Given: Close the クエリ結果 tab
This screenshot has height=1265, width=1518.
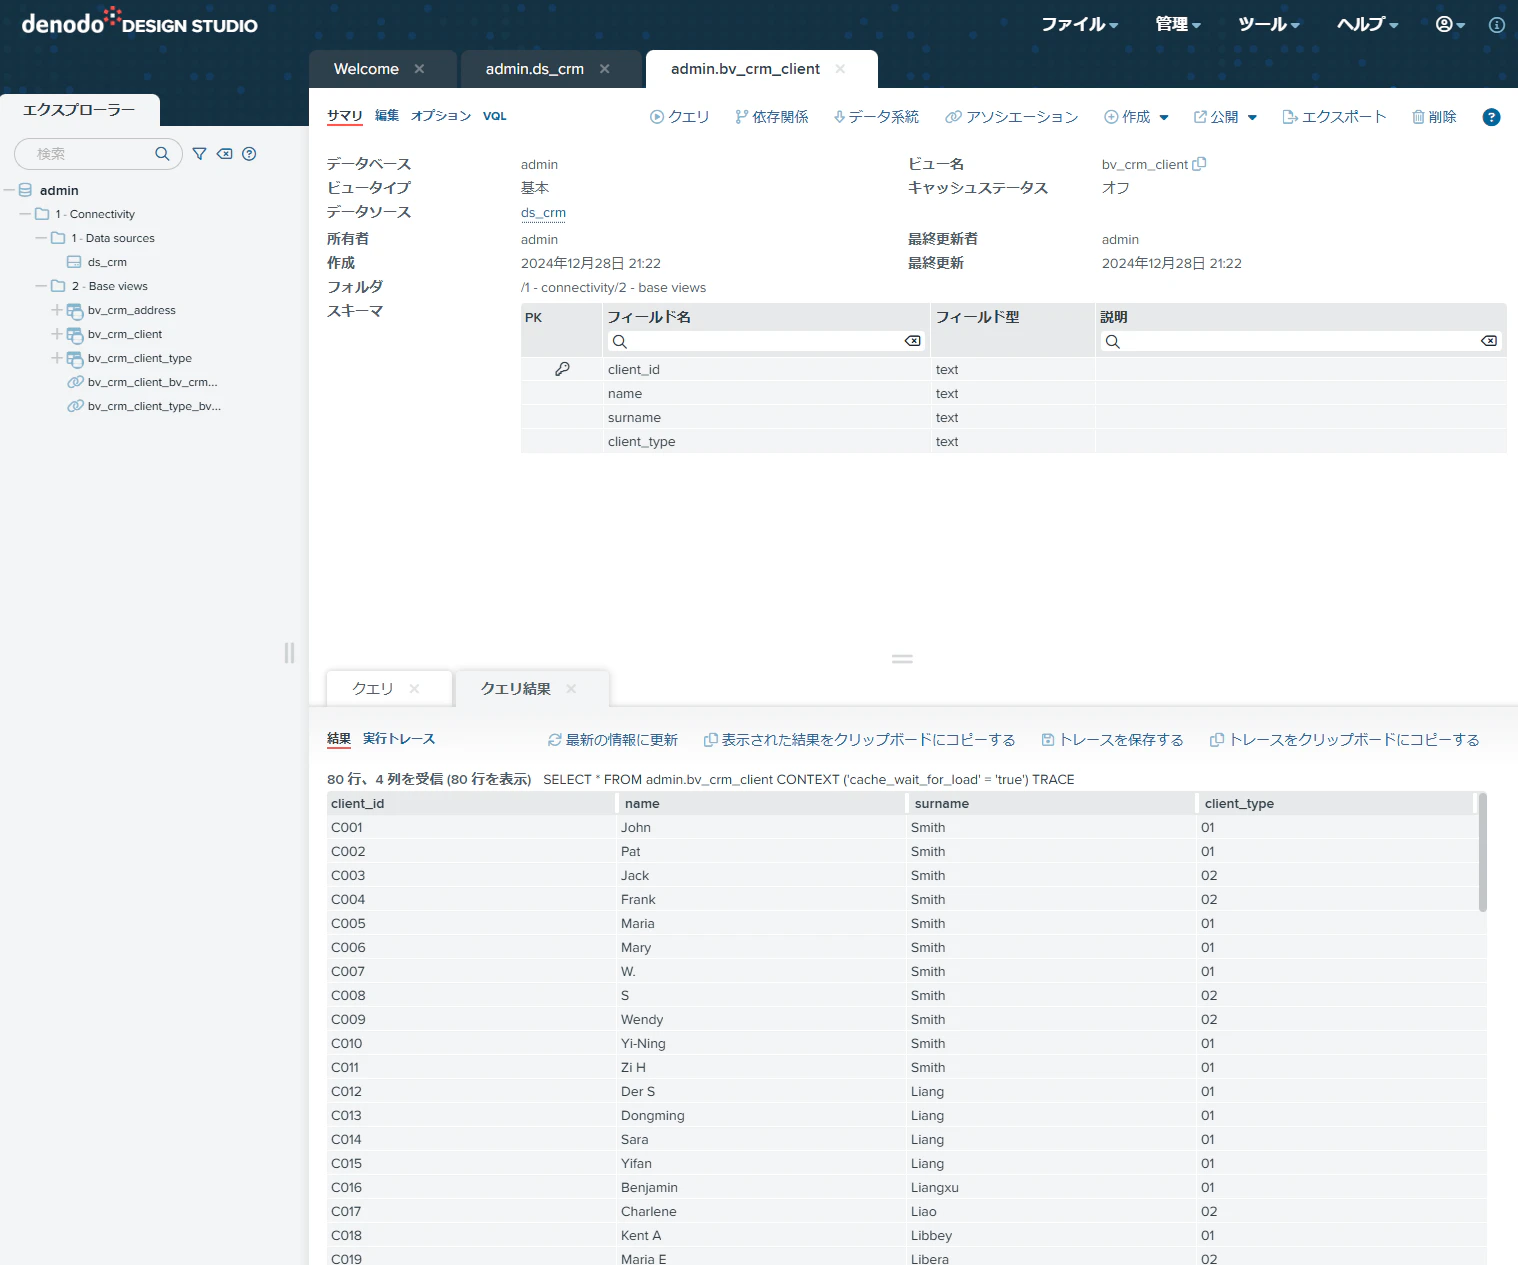Looking at the screenshot, I should [x=571, y=689].
